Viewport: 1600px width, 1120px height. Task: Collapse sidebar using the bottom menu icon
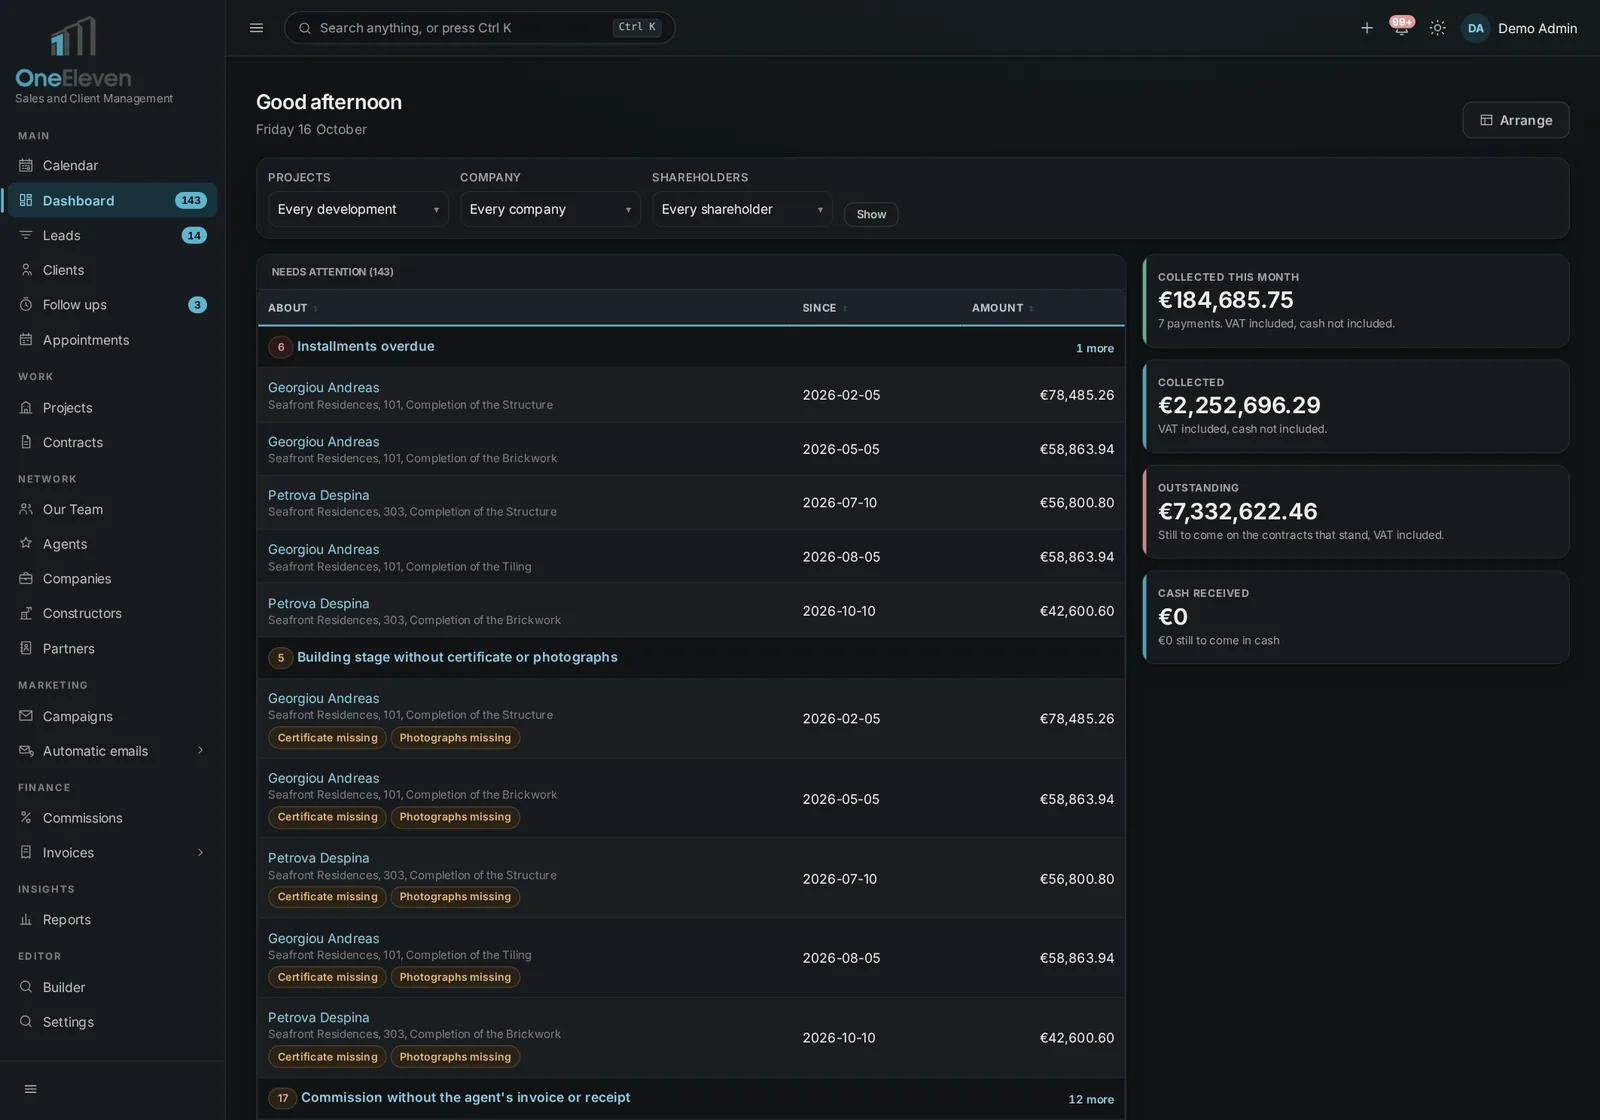[x=30, y=1089]
